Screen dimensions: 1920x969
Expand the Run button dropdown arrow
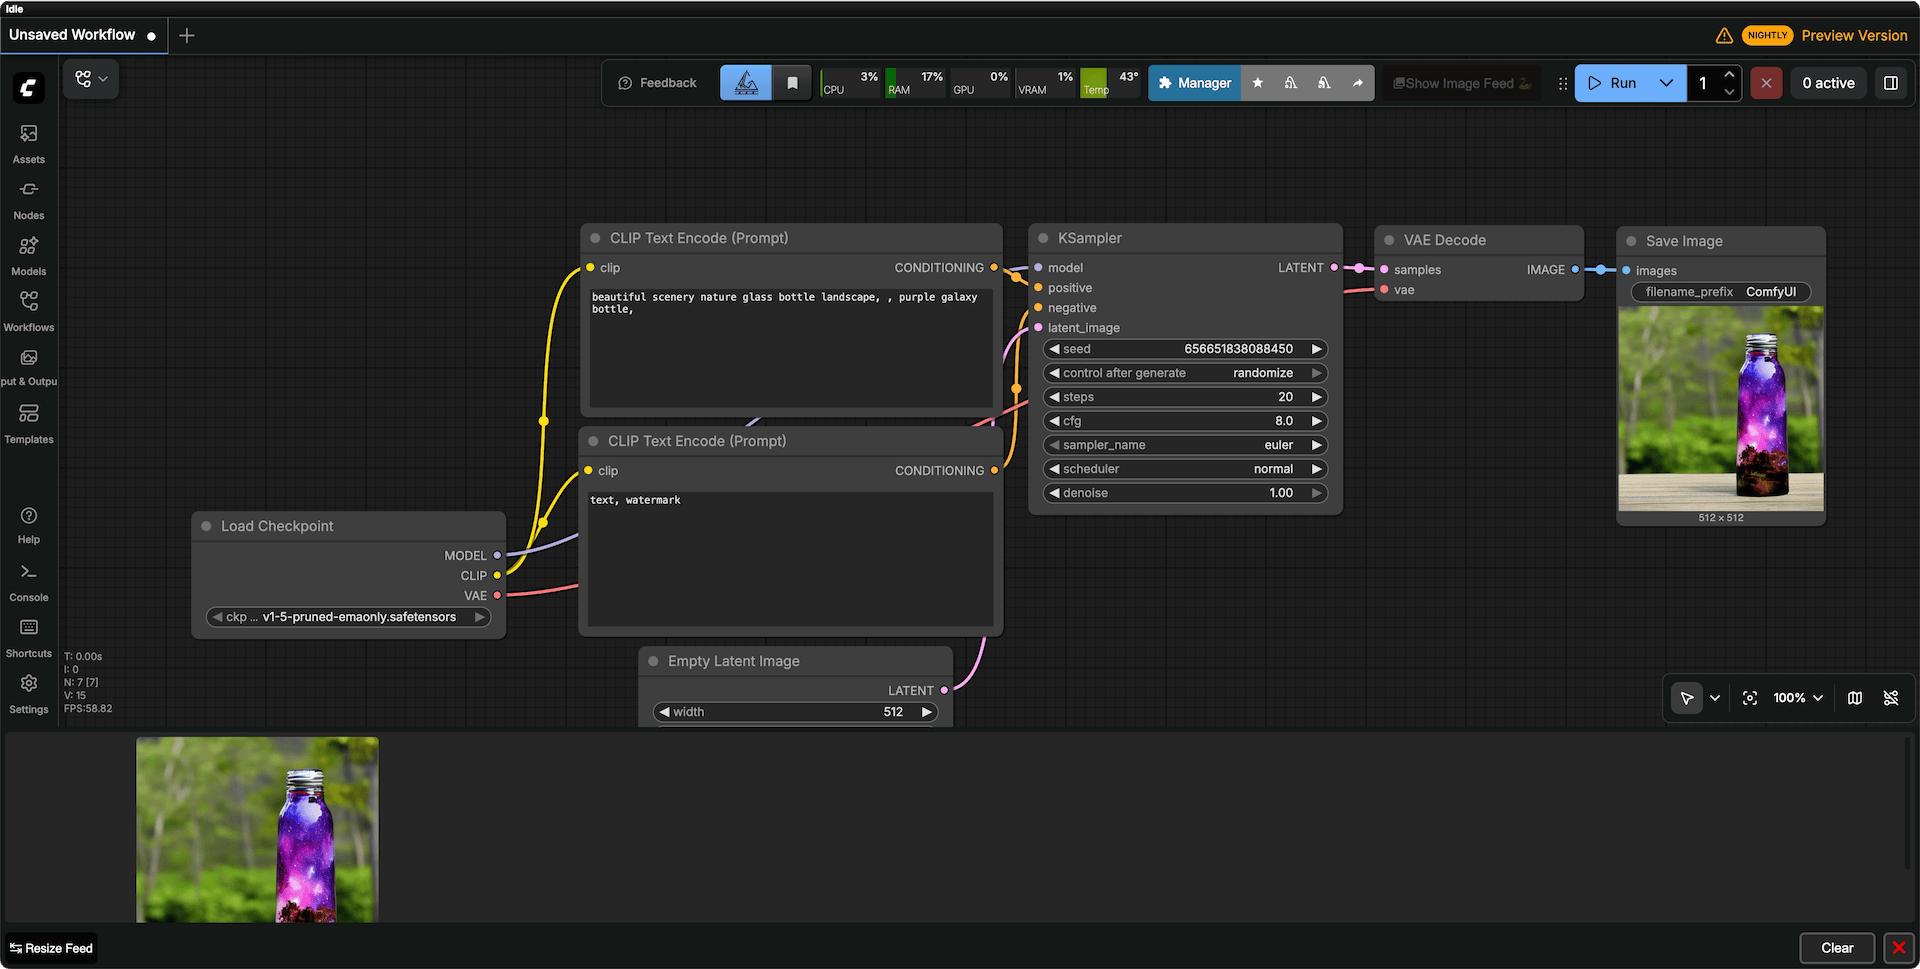coord(1666,83)
